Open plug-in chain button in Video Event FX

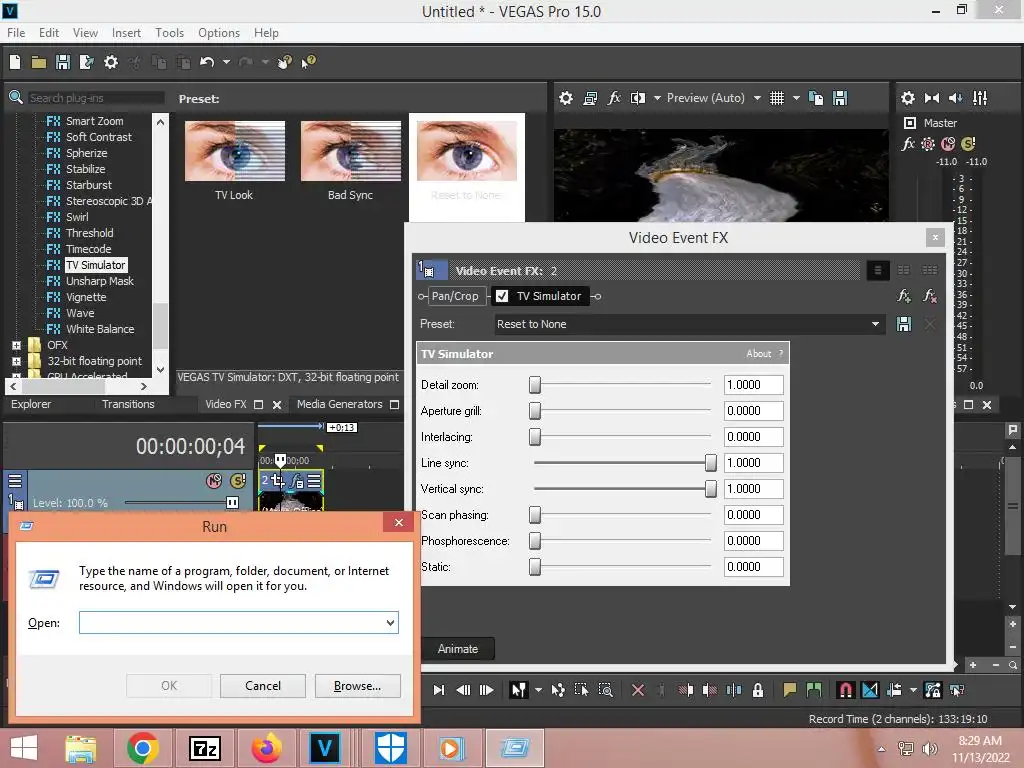(x=904, y=296)
